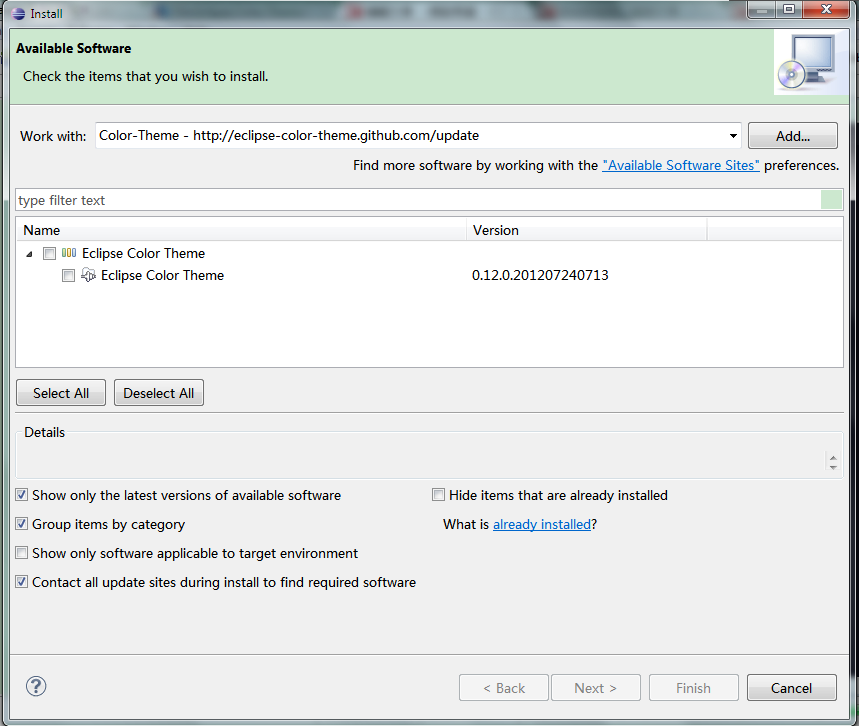Select the child Eclipse Color Theme row label
Image resolution: width=859 pixels, height=726 pixels.
click(162, 275)
